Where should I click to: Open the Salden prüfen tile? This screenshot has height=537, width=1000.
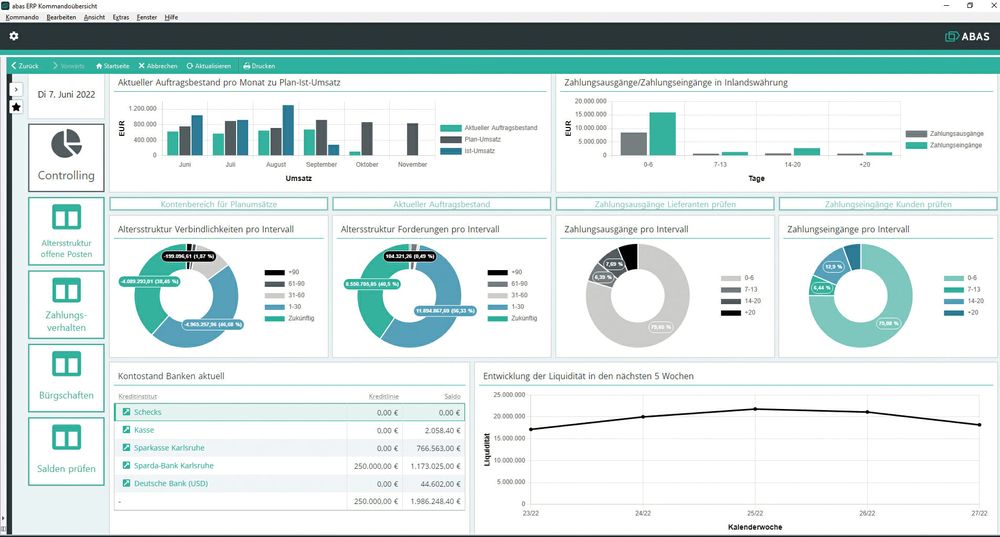point(66,451)
